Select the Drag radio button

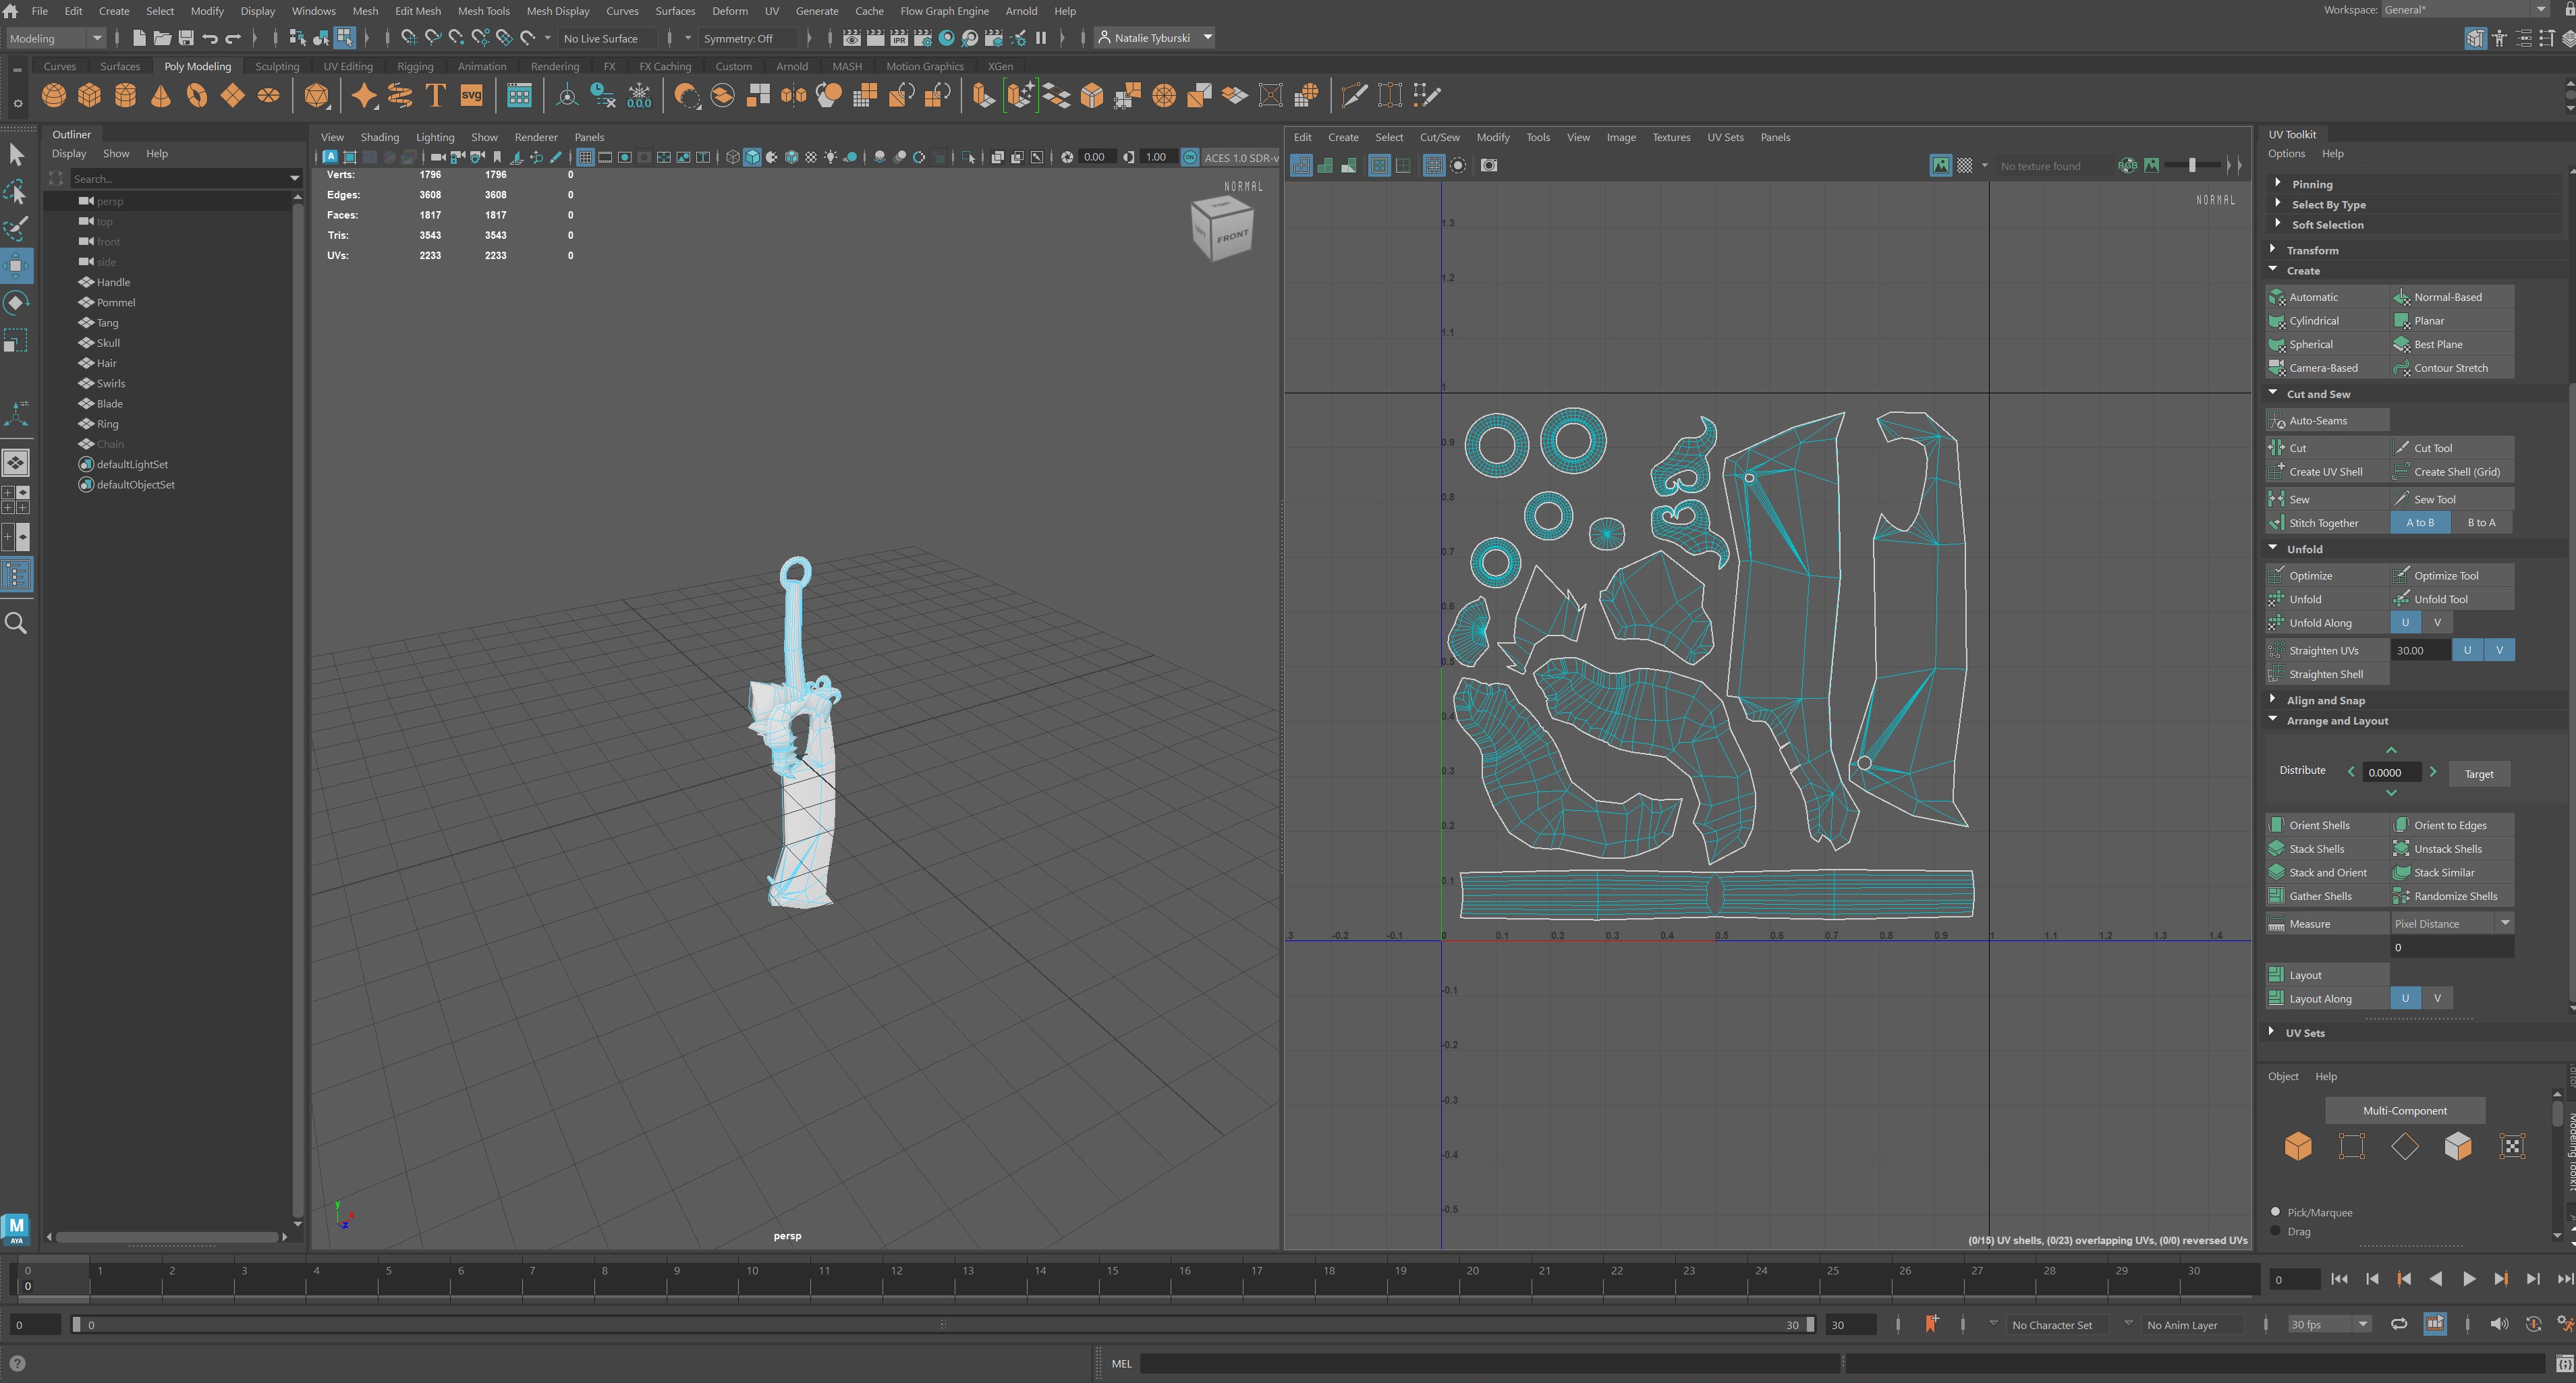pos(2275,1231)
